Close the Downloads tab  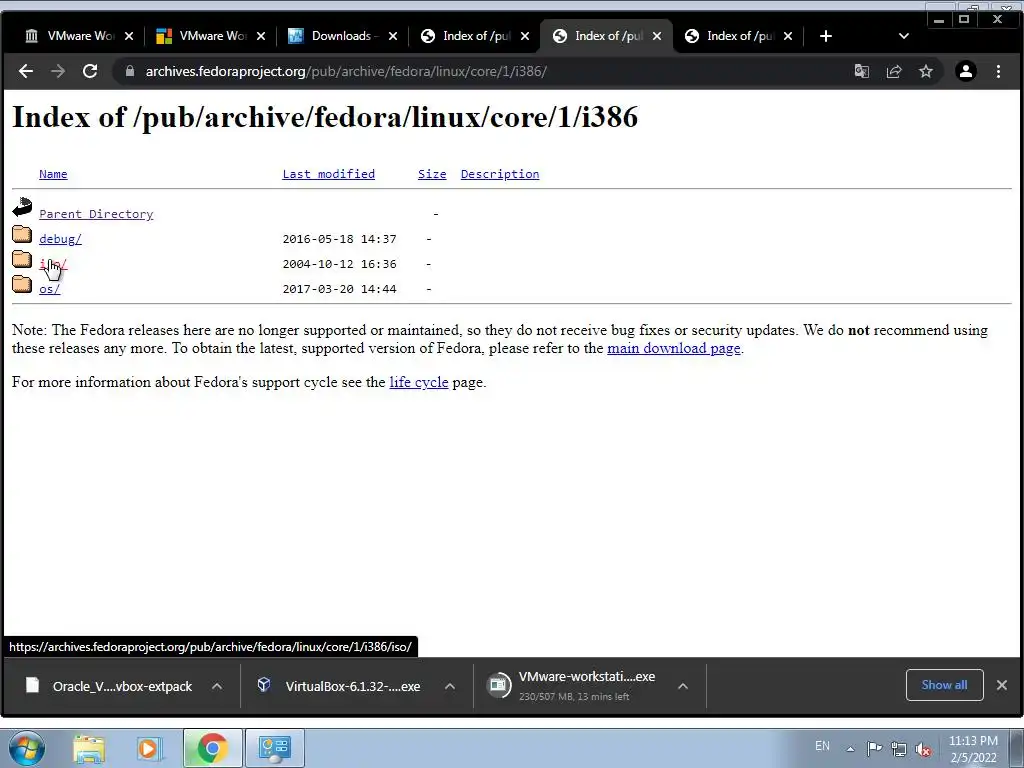[392, 36]
